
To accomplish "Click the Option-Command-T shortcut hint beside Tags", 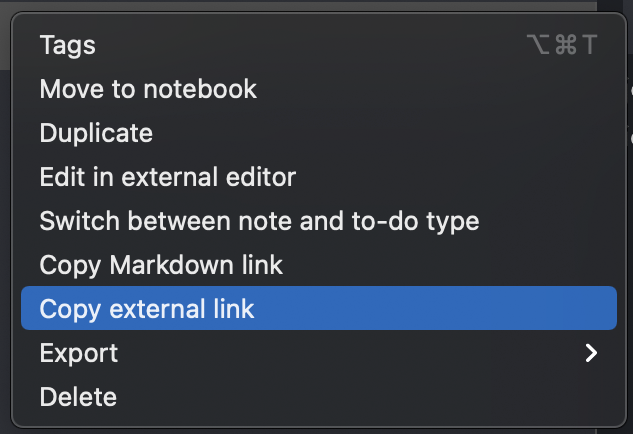I will tap(562, 44).
